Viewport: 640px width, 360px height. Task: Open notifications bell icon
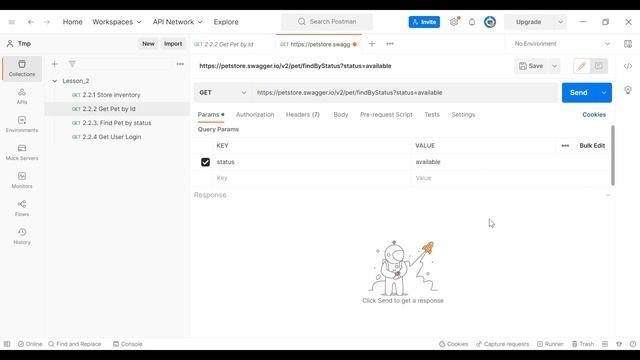[x=472, y=22]
